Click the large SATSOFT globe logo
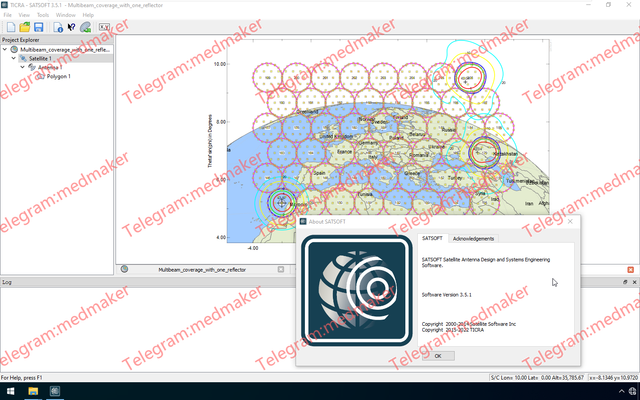Screen dimensions: 640x400 (x=357, y=291)
